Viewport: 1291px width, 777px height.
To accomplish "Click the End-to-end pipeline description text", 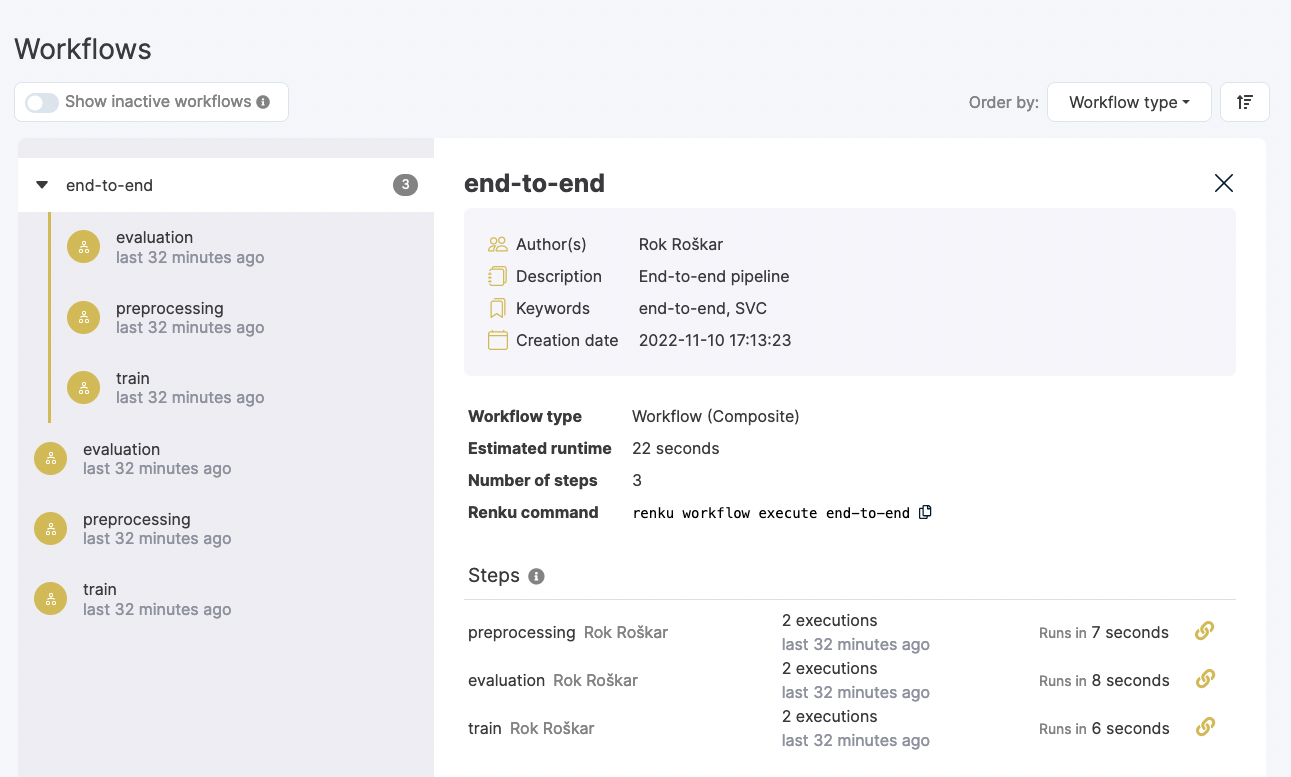I will click(714, 276).
